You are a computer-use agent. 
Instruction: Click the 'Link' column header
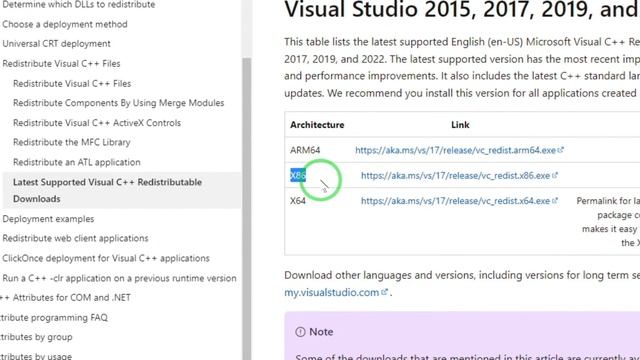click(460, 125)
